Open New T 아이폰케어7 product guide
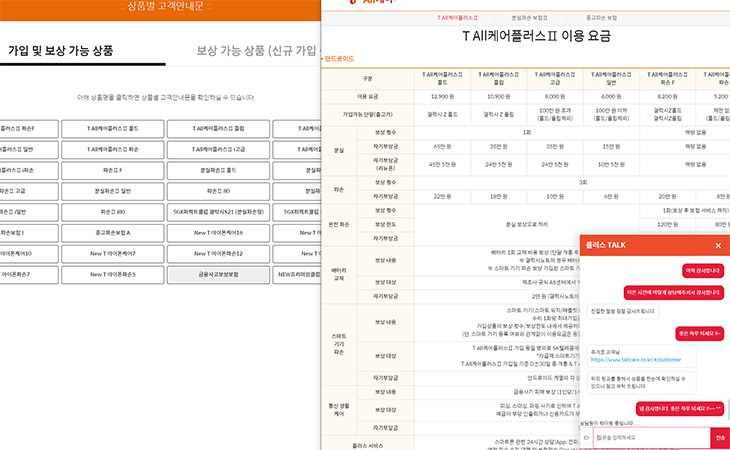The width and height of the screenshot is (730, 450). click(x=113, y=254)
